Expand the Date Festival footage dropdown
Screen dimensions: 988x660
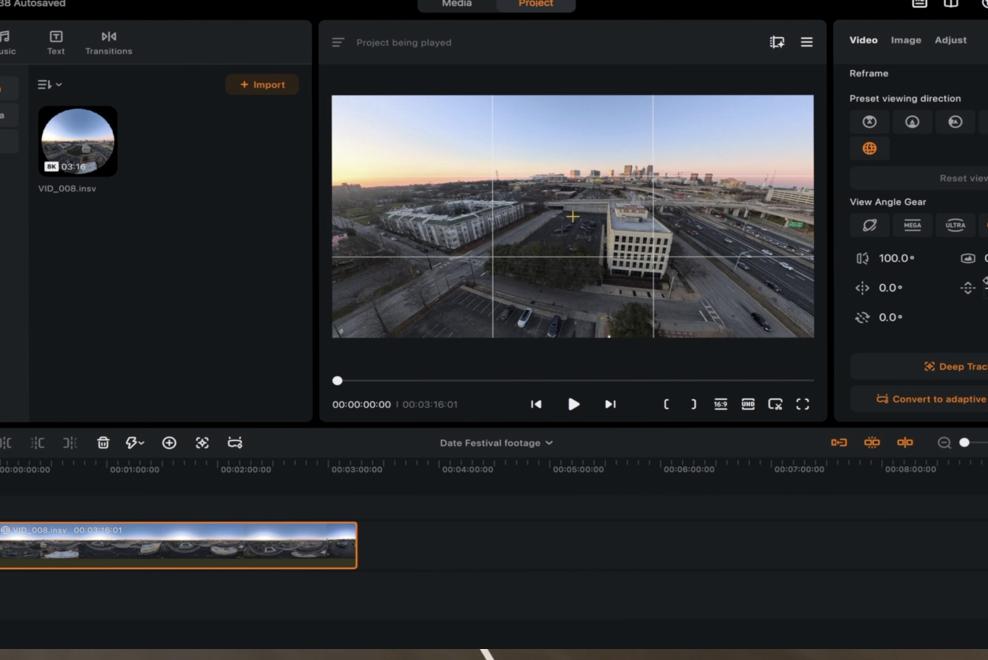click(x=496, y=443)
